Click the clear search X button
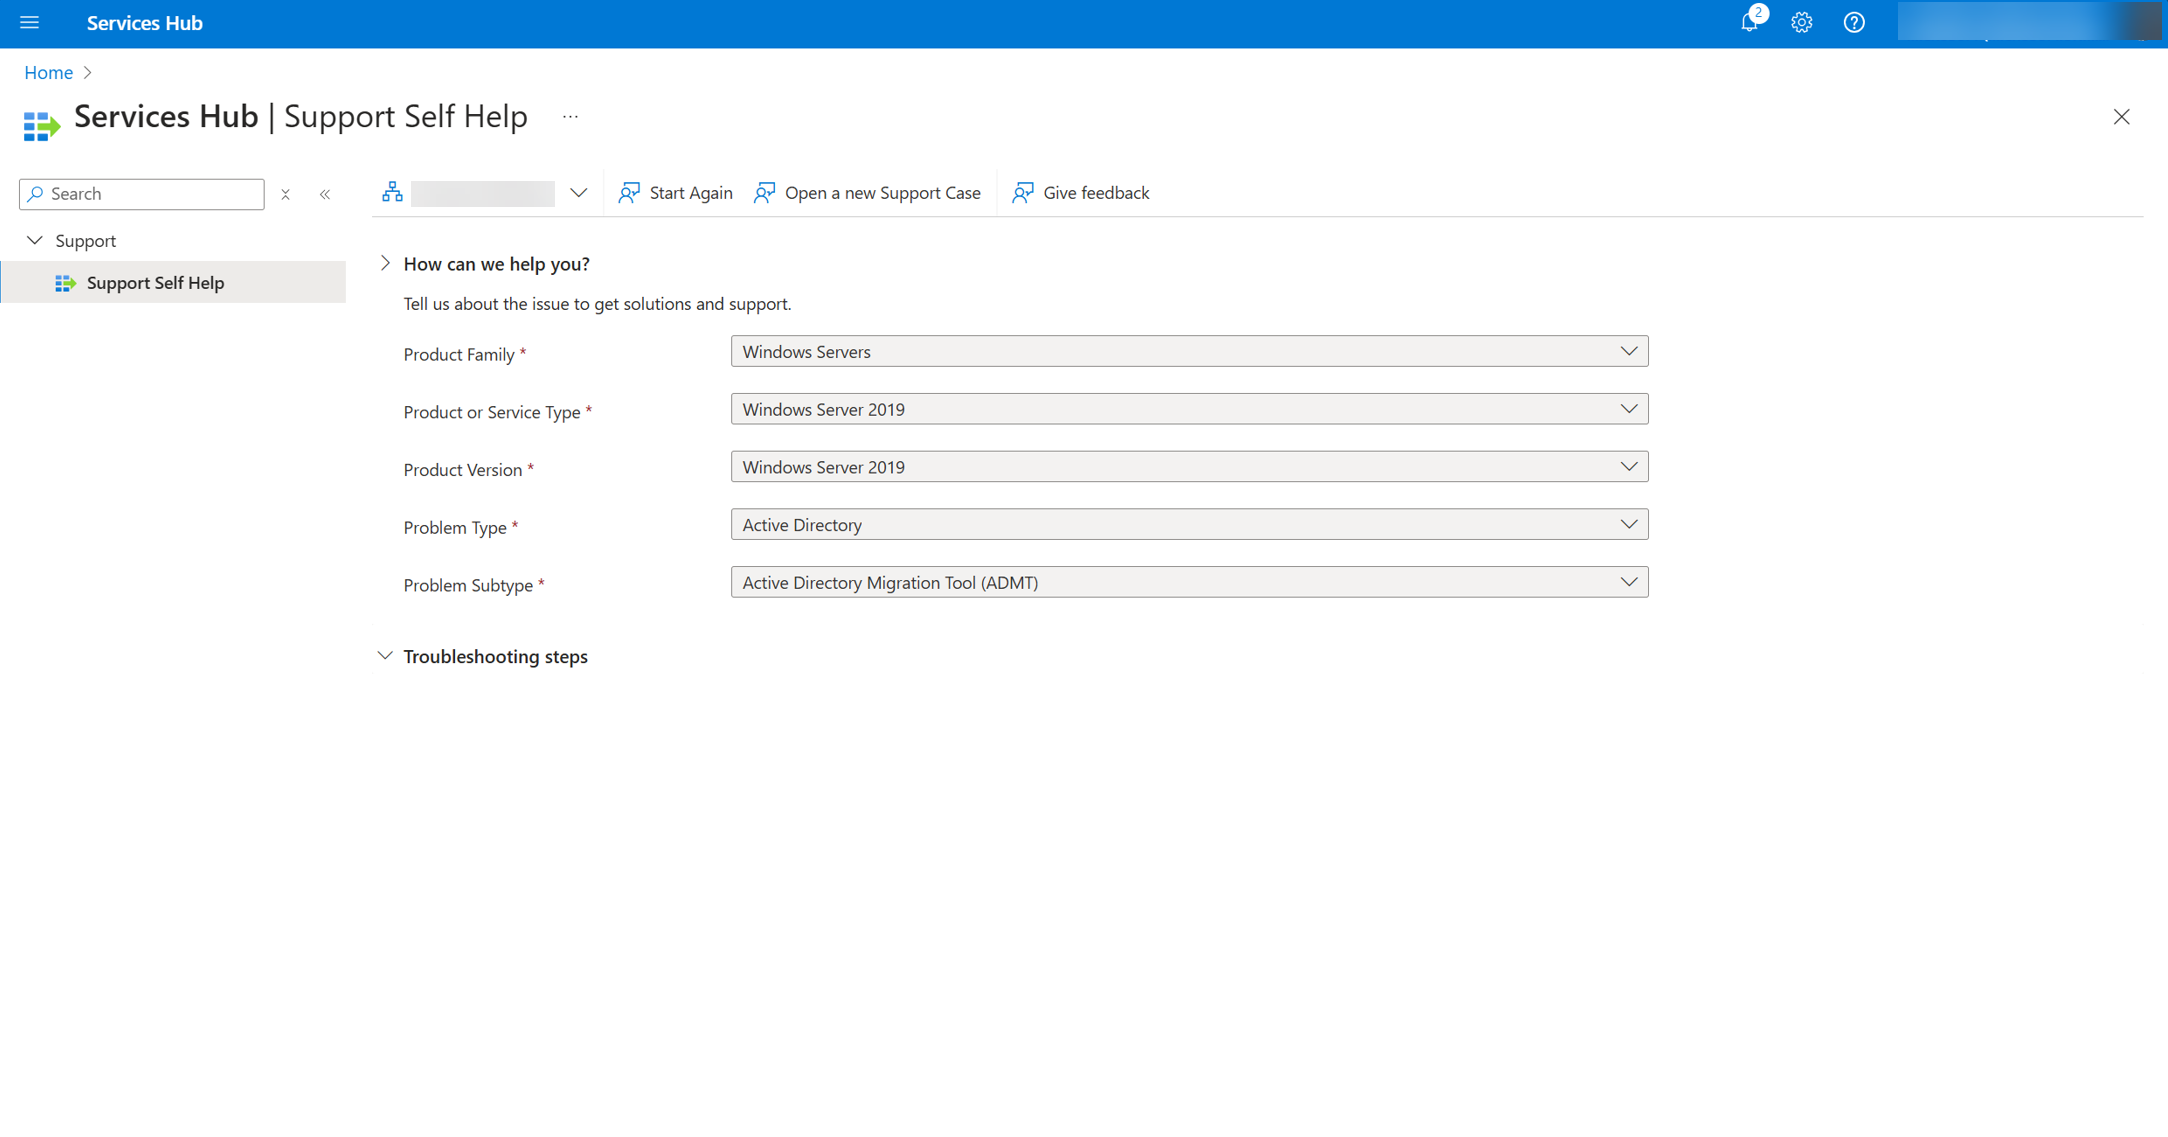 point(284,194)
